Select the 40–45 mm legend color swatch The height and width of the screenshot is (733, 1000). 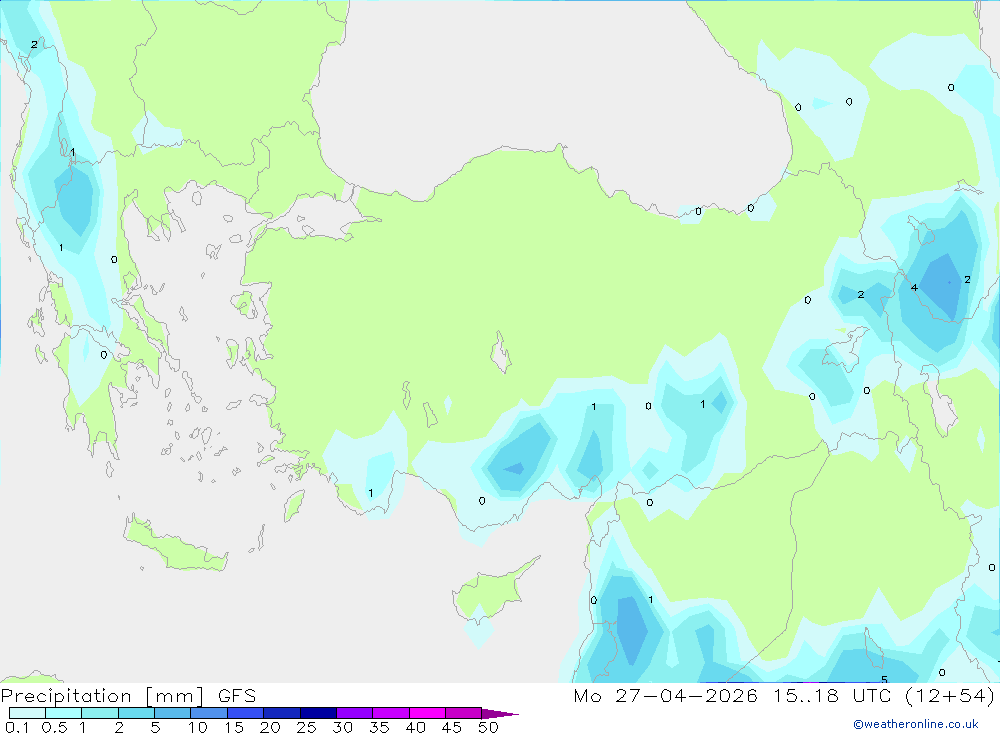[427, 713]
